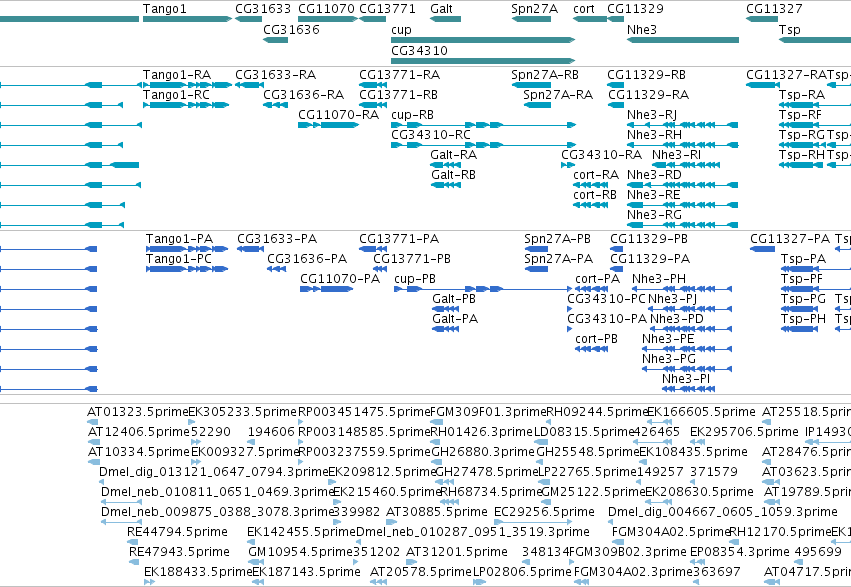Select the Tango1-RA transcript
Viewport: 851px width, 587px height.
click(187, 85)
